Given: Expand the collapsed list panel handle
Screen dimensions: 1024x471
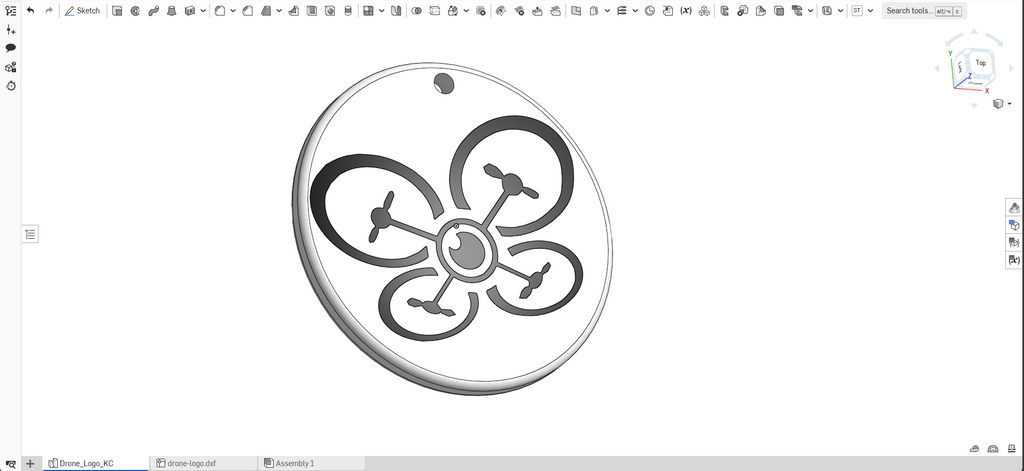Looking at the screenshot, I should [x=30, y=234].
